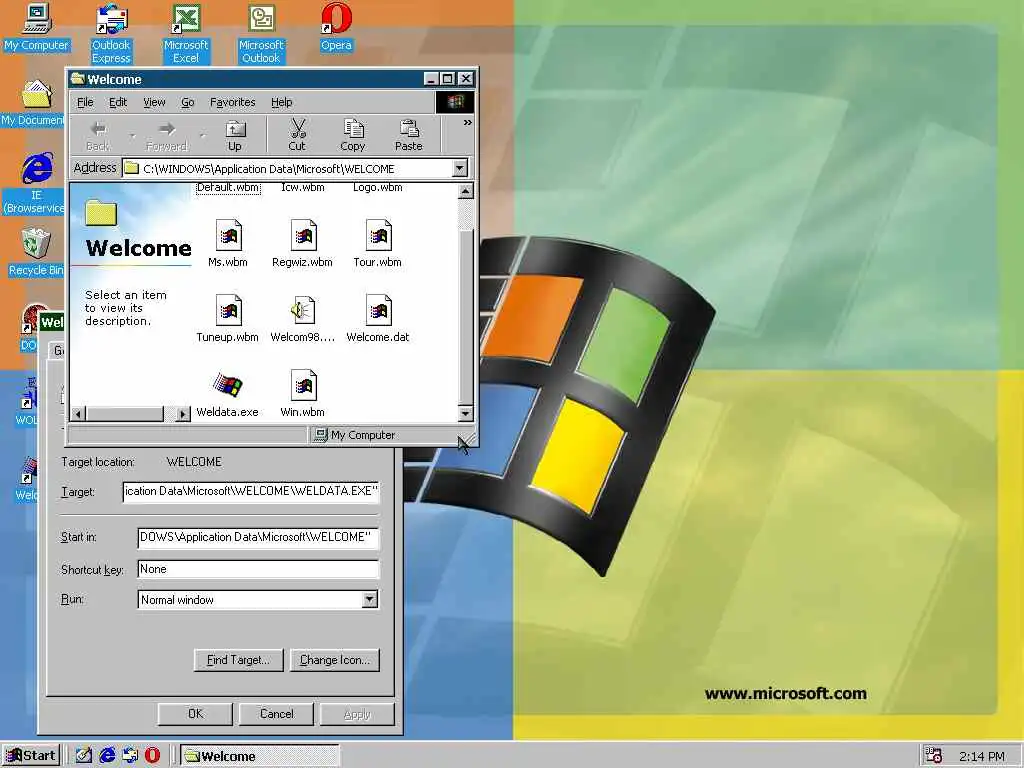
Task: Open the Run window-mode dropdown
Action: click(370, 600)
